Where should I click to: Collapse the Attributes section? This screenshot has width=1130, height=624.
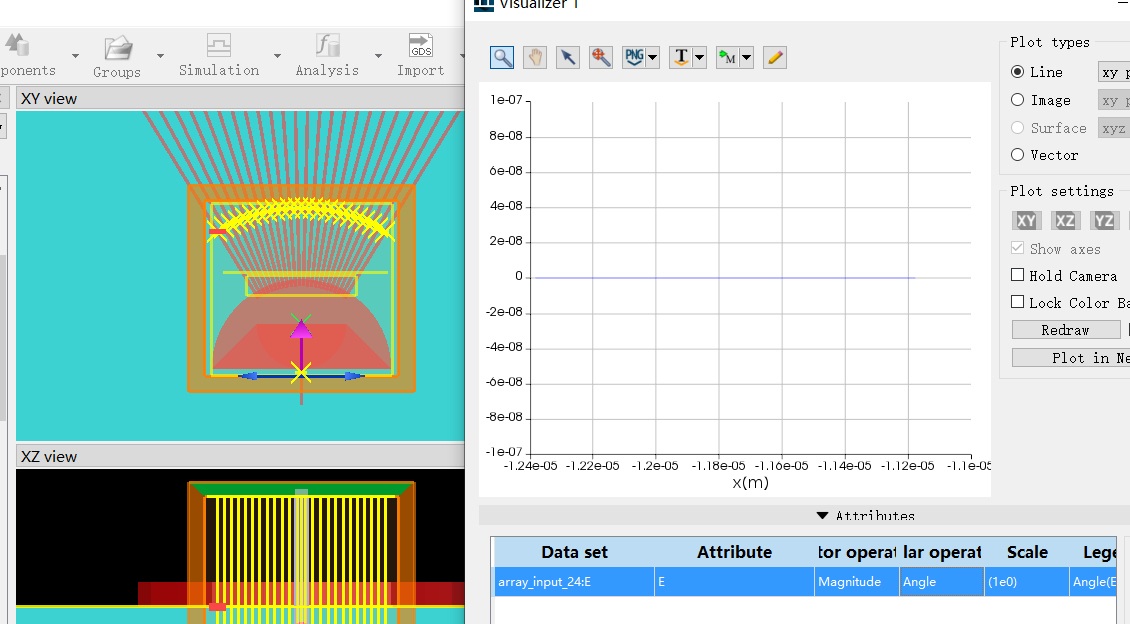pyautogui.click(x=822, y=516)
